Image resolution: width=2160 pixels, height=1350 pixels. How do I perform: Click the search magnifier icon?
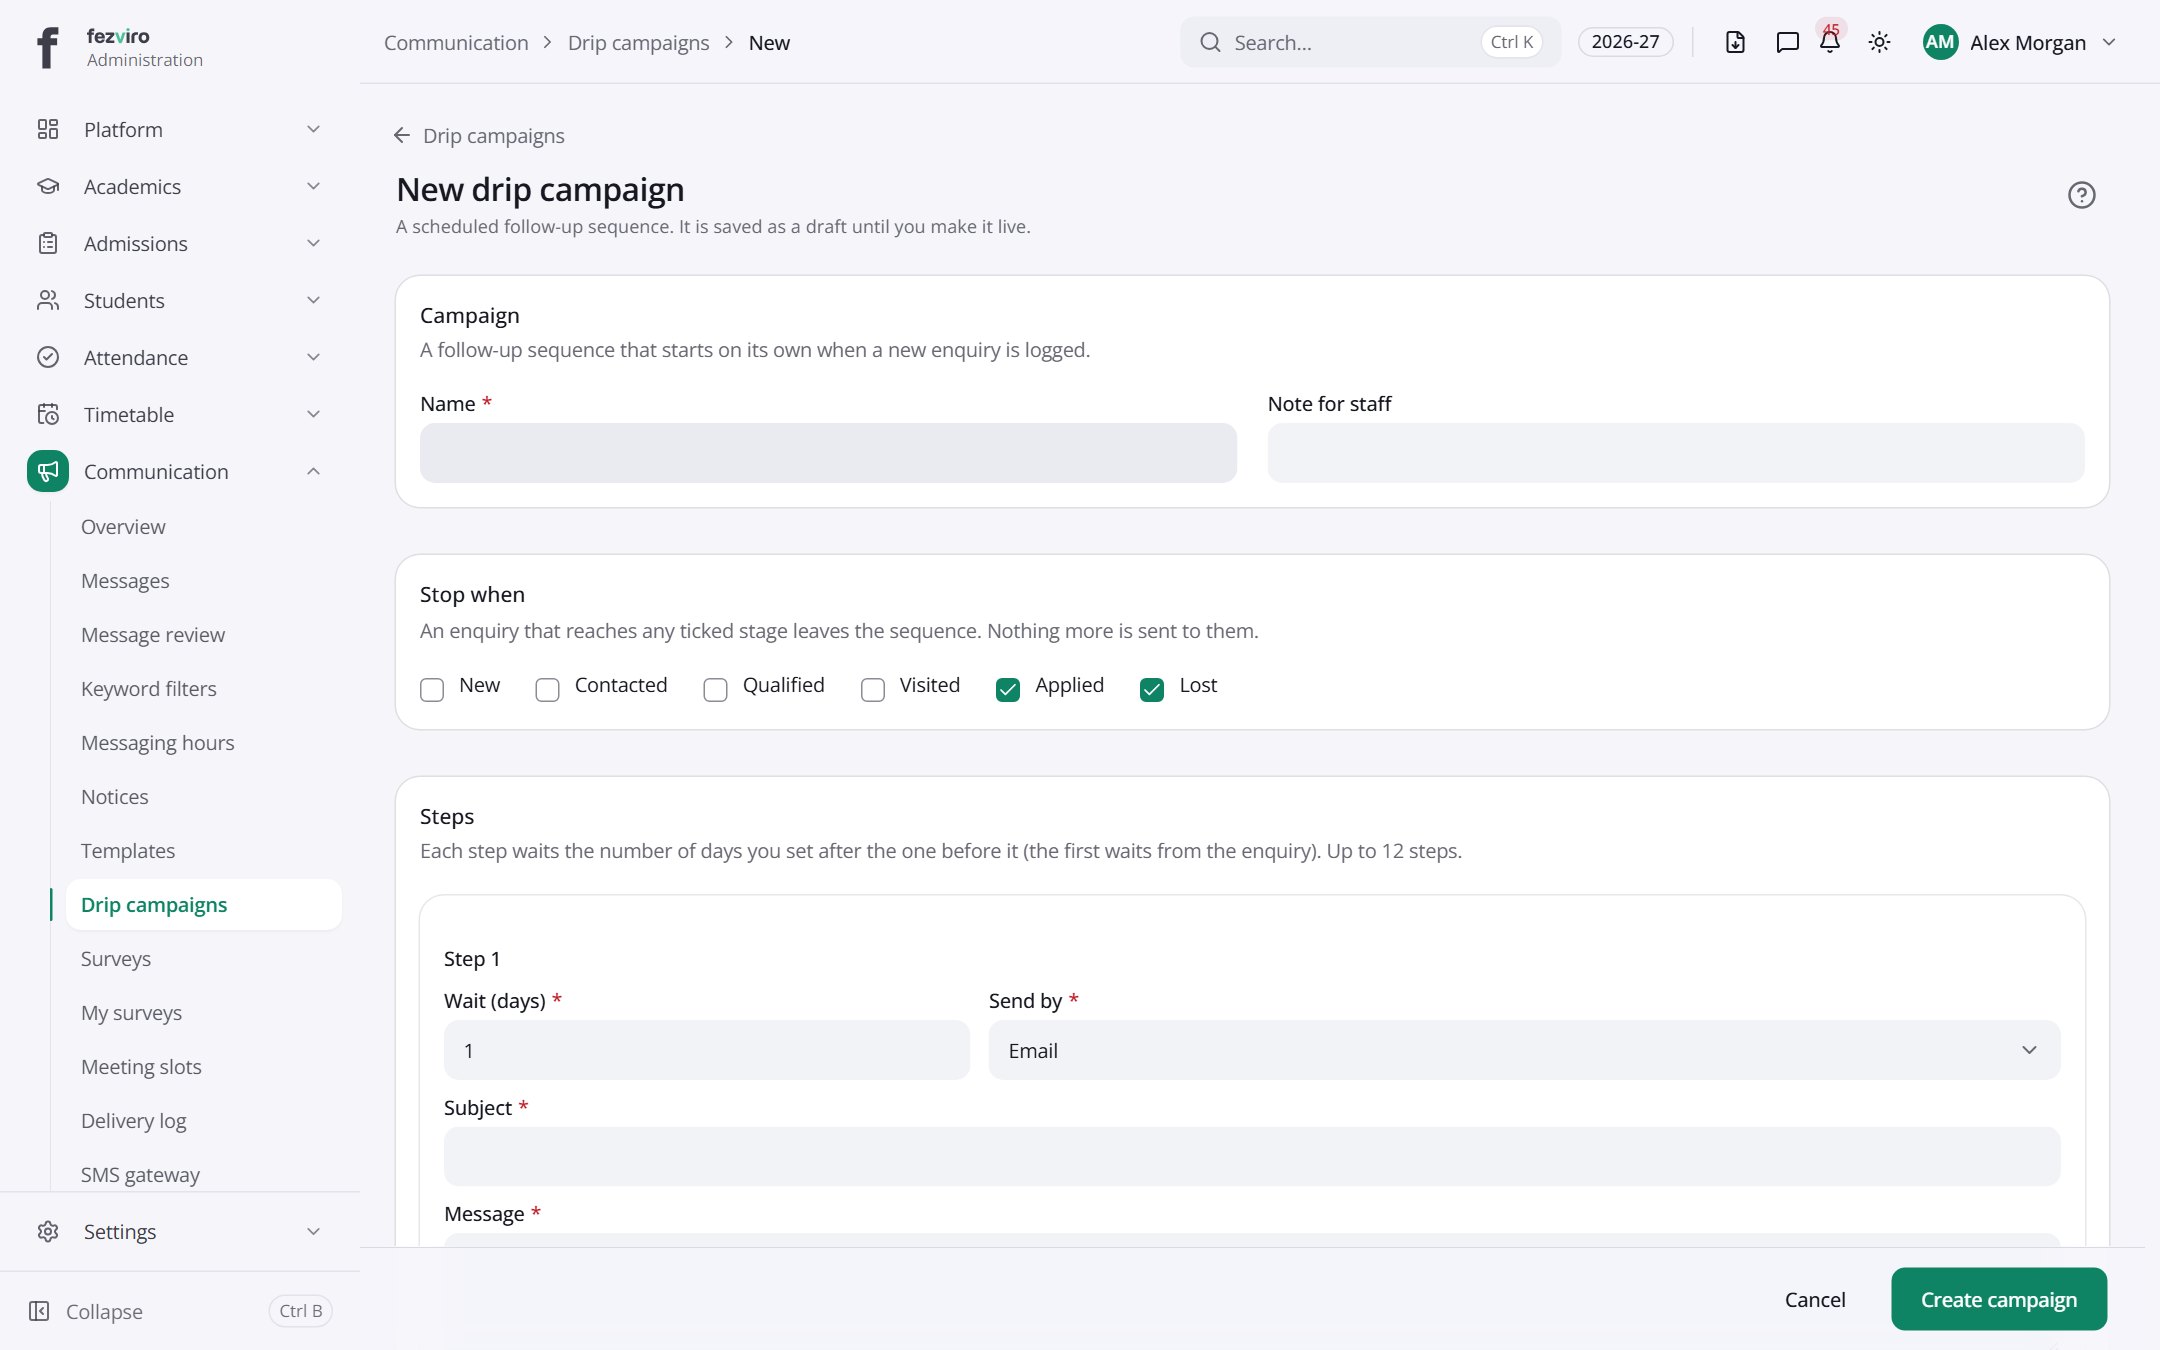[x=1210, y=42]
